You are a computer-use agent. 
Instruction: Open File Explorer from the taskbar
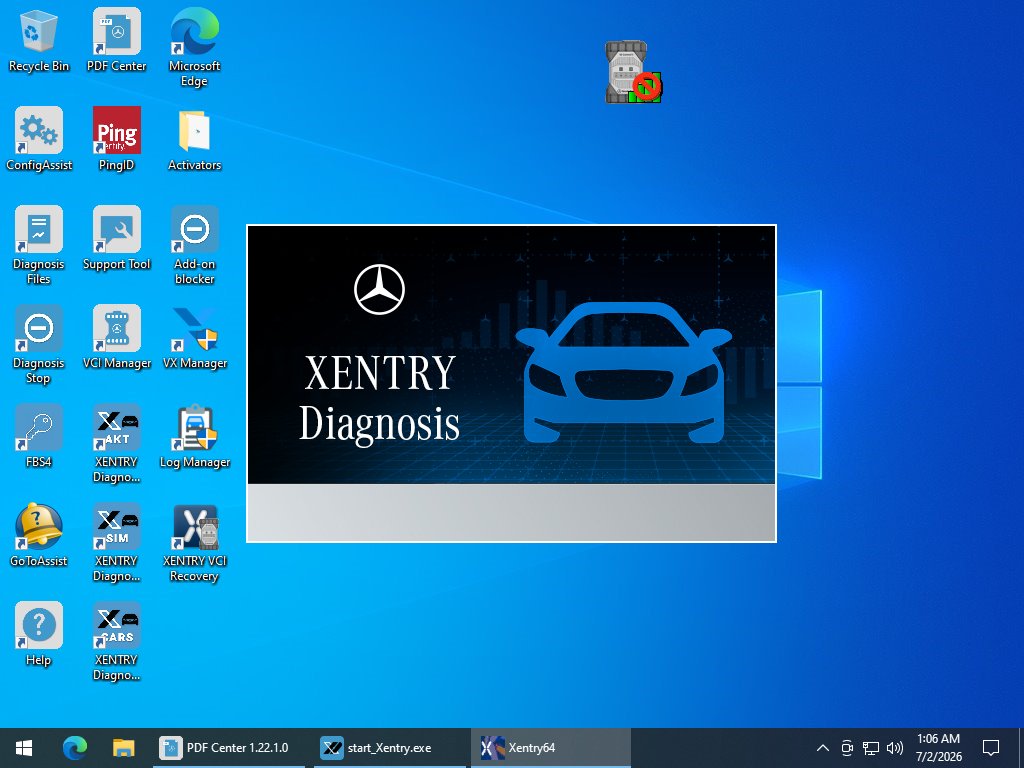(x=123, y=748)
